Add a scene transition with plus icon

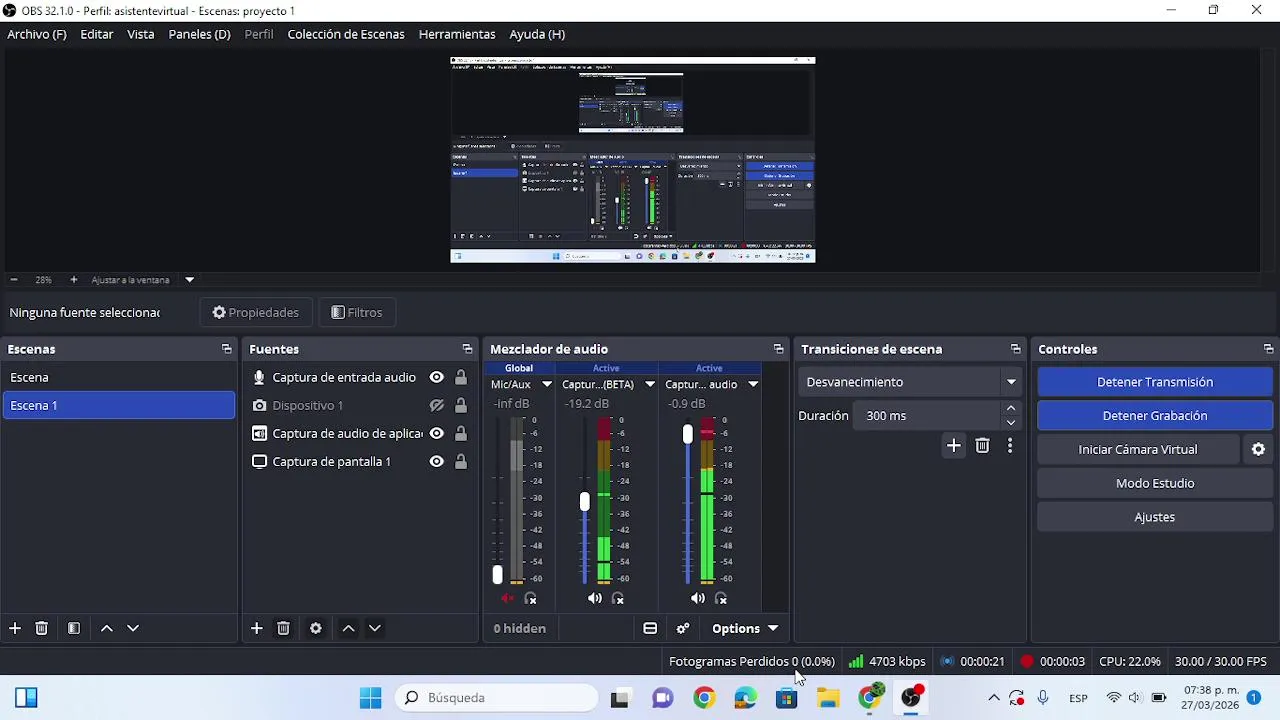coord(954,446)
